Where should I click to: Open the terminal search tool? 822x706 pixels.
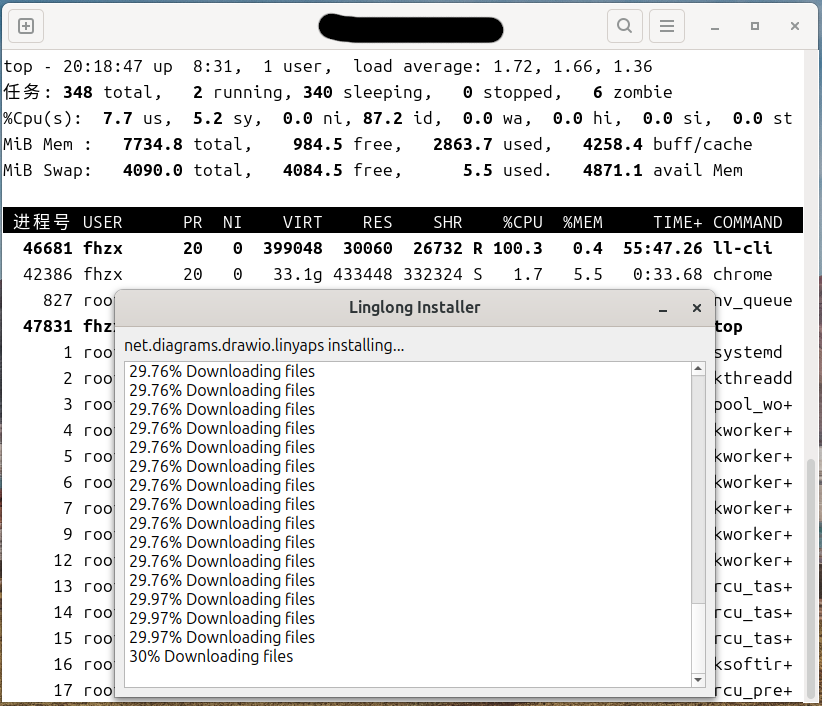point(624,26)
